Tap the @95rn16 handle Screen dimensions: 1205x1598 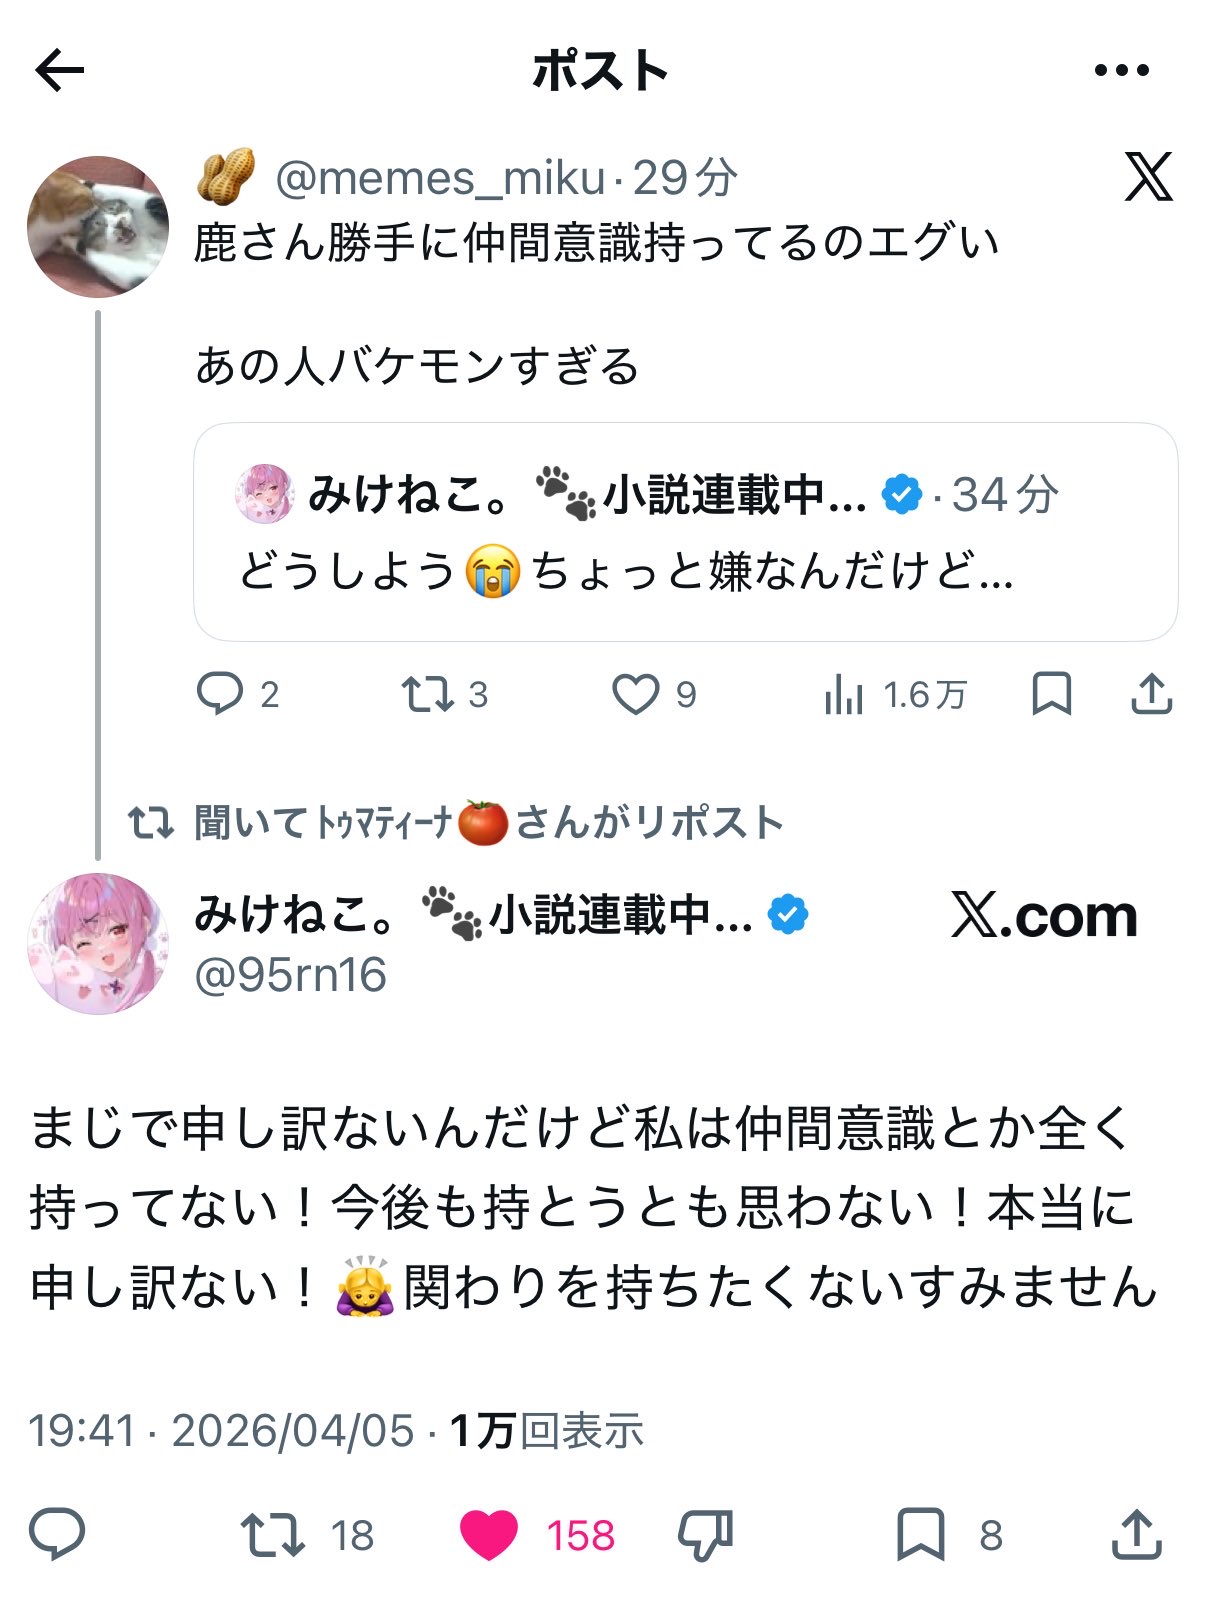[x=290, y=975]
